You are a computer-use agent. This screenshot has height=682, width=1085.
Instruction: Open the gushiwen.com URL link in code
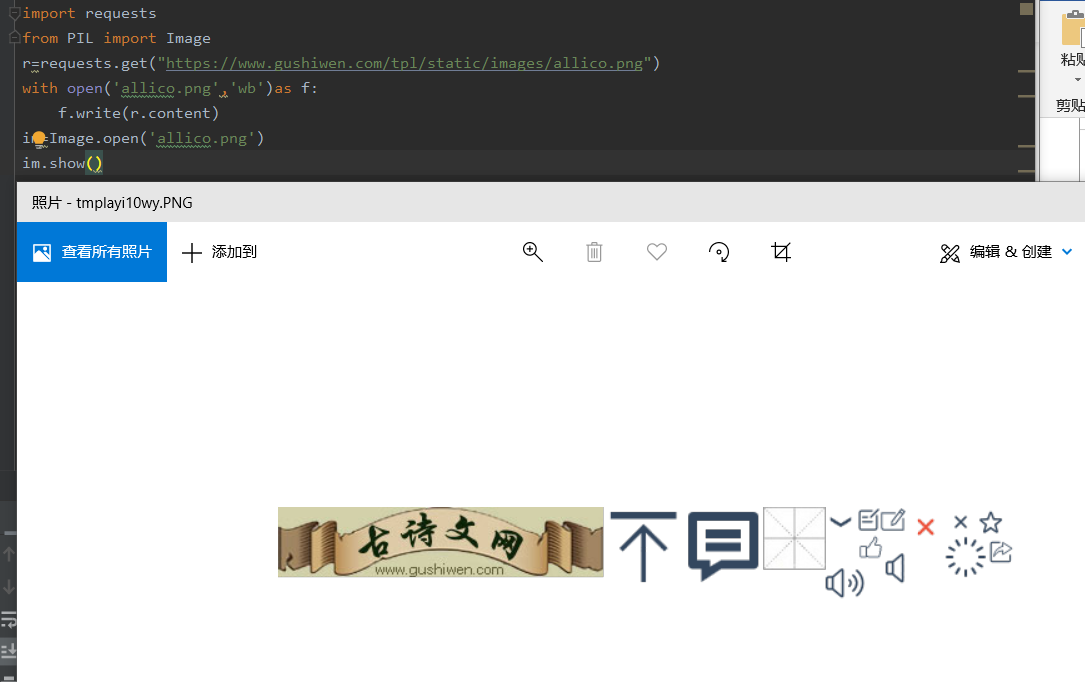pyautogui.click(x=404, y=64)
